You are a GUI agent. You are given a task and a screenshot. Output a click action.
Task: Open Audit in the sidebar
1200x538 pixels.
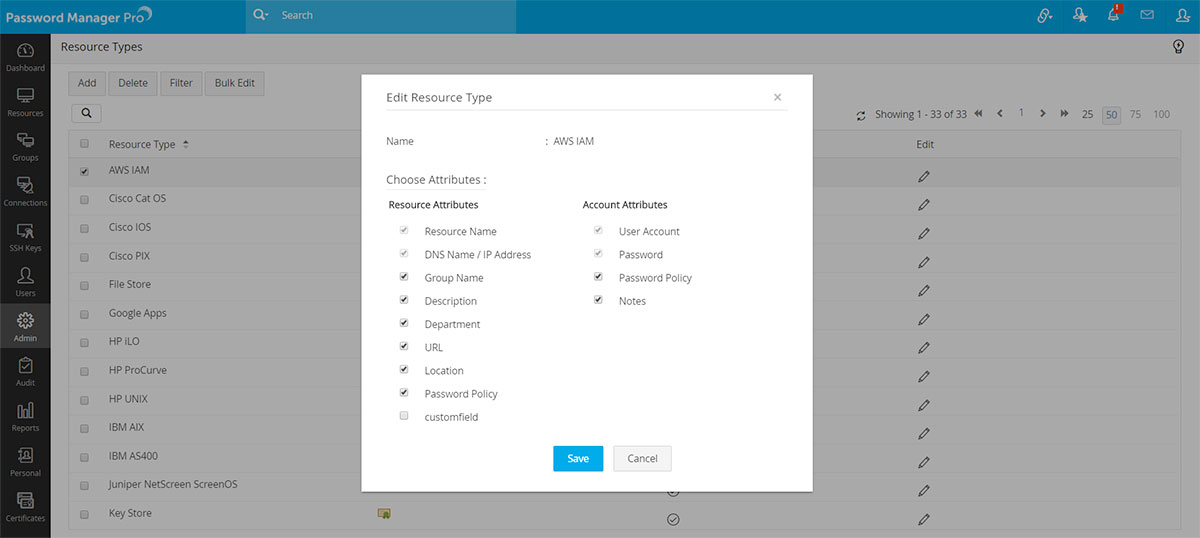[x=25, y=372]
